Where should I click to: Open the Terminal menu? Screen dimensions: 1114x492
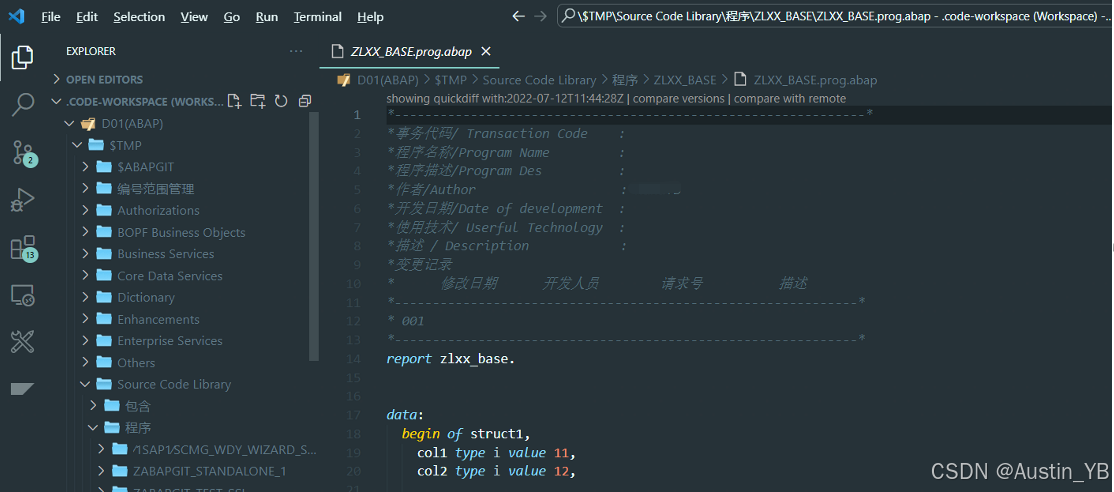(x=317, y=17)
